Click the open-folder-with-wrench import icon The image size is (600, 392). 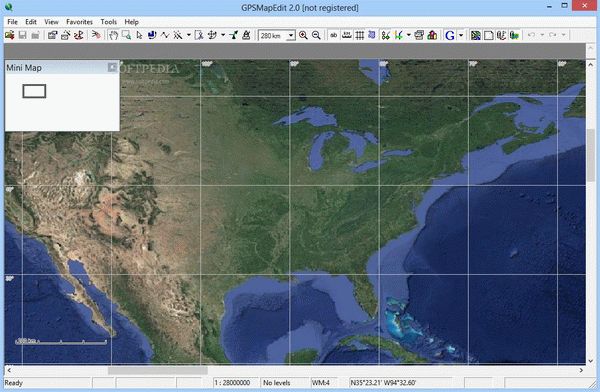[x=65, y=36]
